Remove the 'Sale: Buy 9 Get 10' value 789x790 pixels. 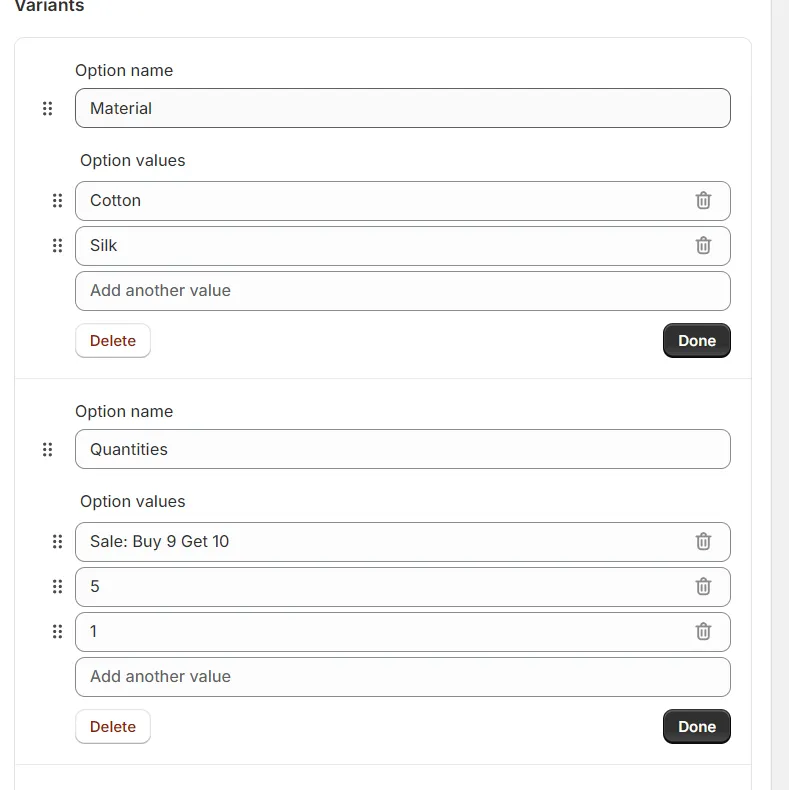coord(703,542)
